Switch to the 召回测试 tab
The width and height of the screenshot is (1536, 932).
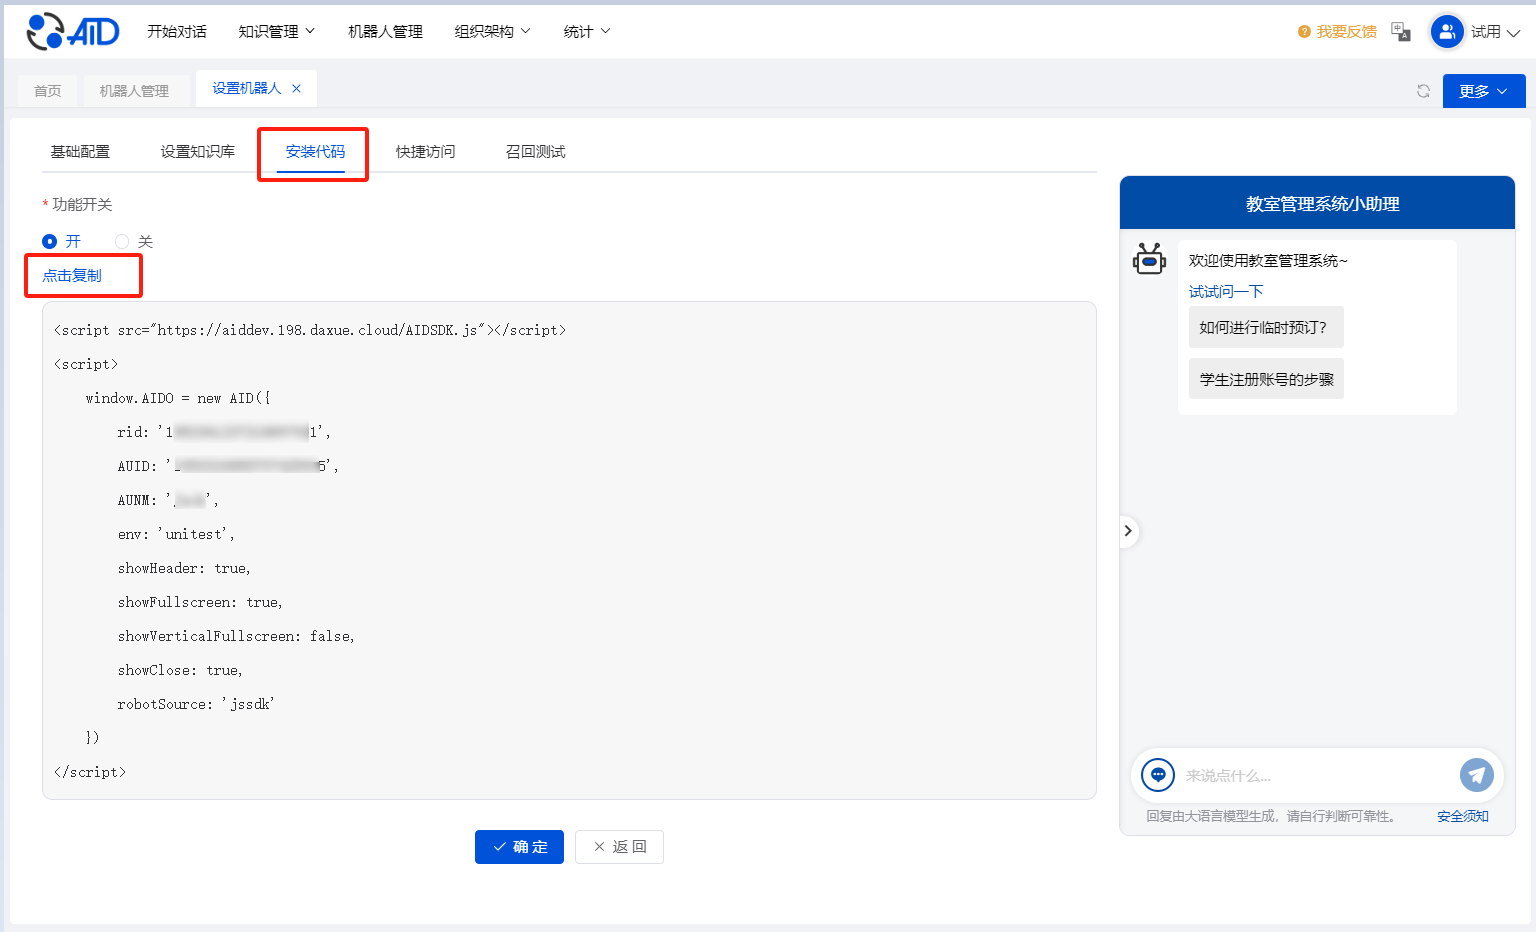(x=536, y=152)
